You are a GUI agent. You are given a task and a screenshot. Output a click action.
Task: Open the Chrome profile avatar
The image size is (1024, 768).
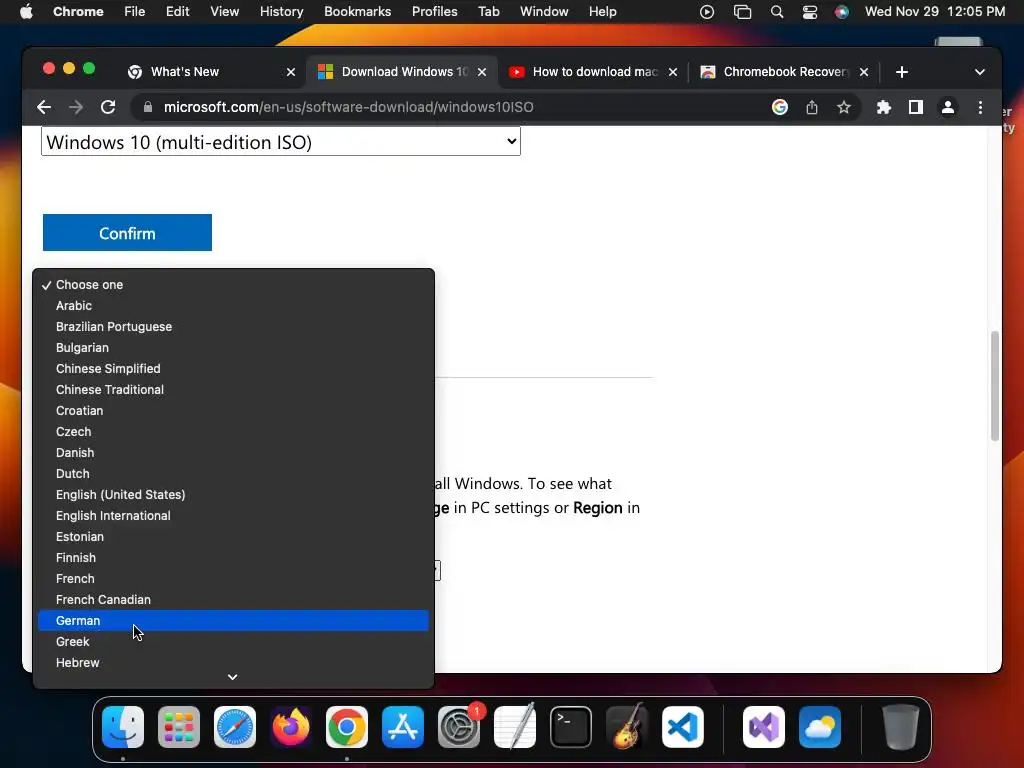coord(948,107)
